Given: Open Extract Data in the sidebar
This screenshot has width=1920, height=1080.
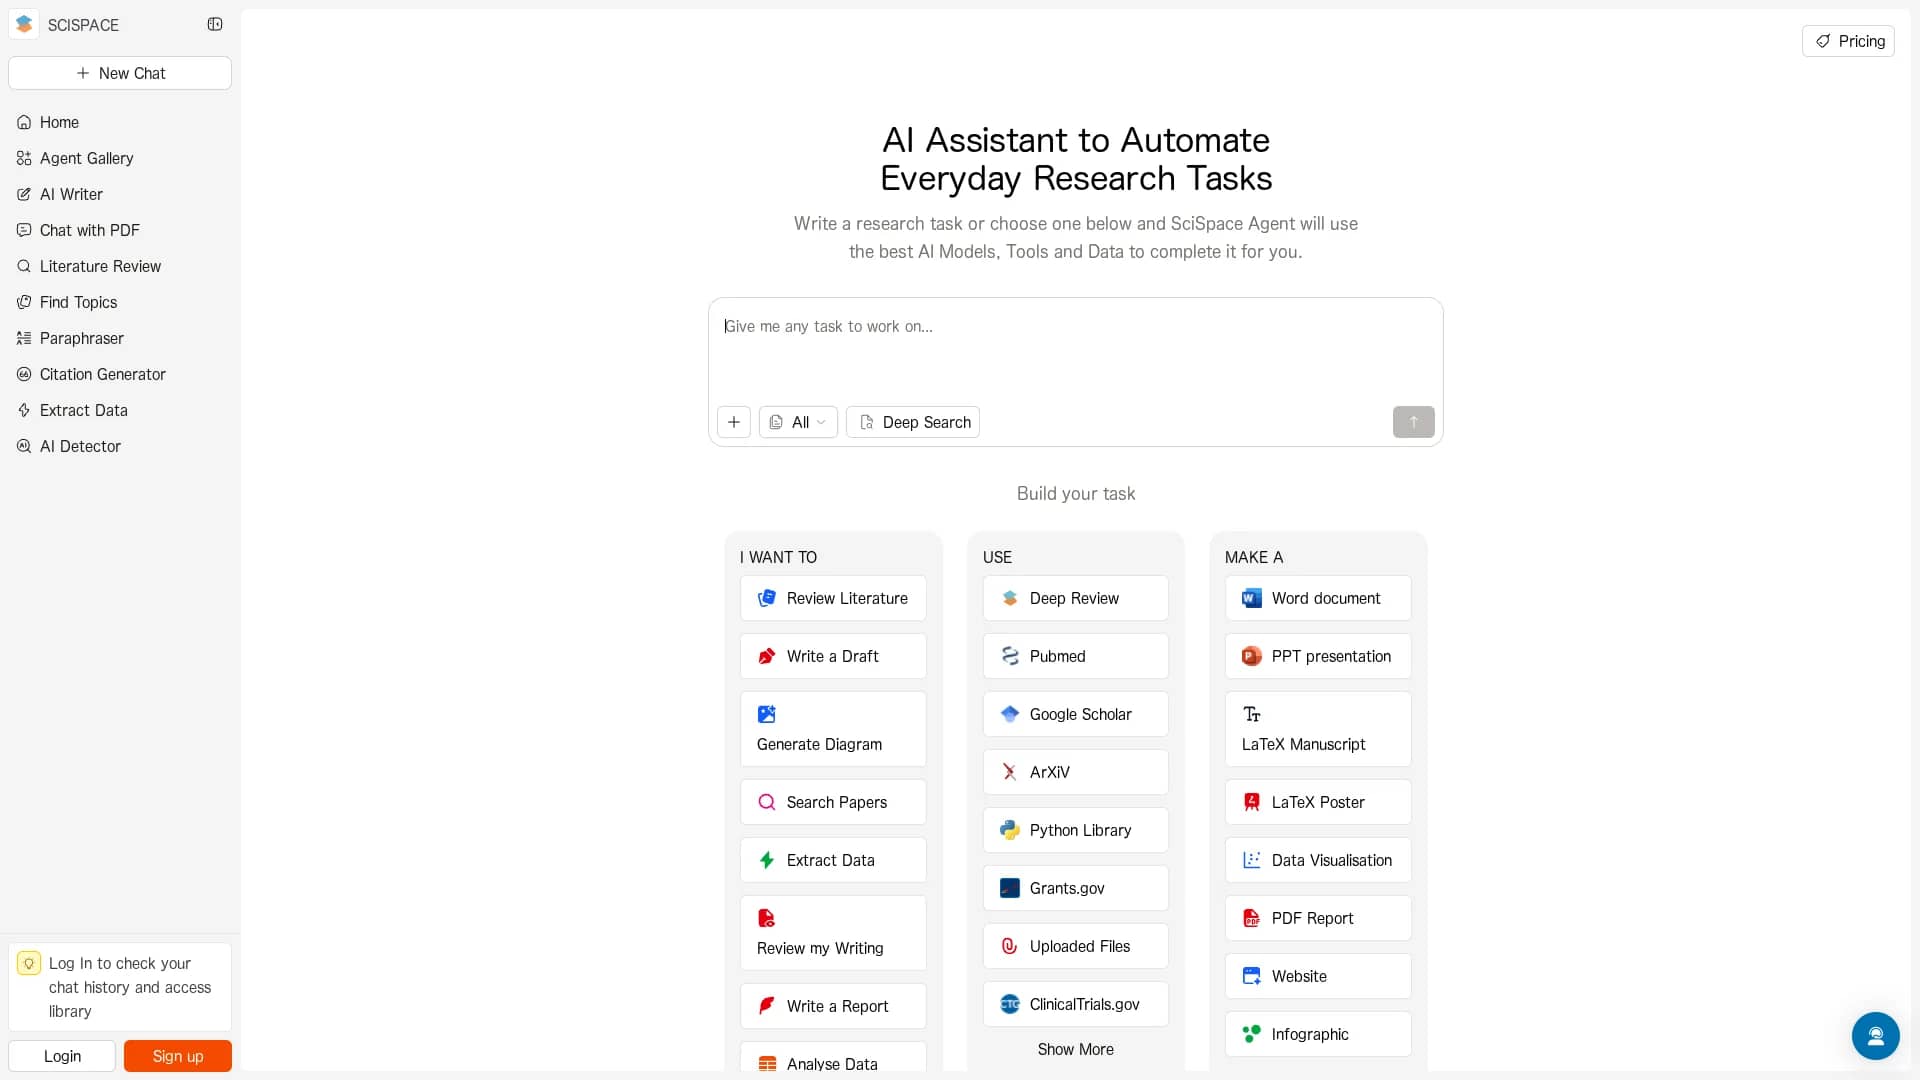Looking at the screenshot, I should [x=120, y=410].
